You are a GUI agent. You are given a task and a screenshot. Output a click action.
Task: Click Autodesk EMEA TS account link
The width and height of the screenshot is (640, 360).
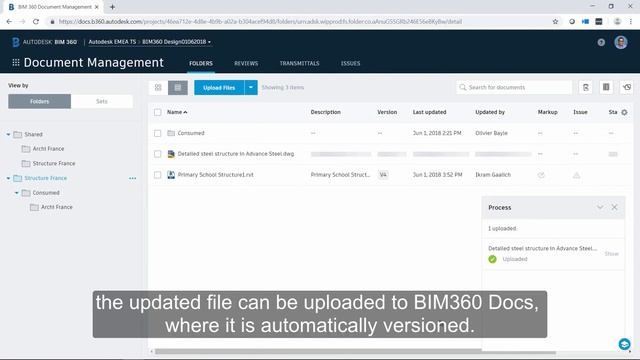(112, 42)
